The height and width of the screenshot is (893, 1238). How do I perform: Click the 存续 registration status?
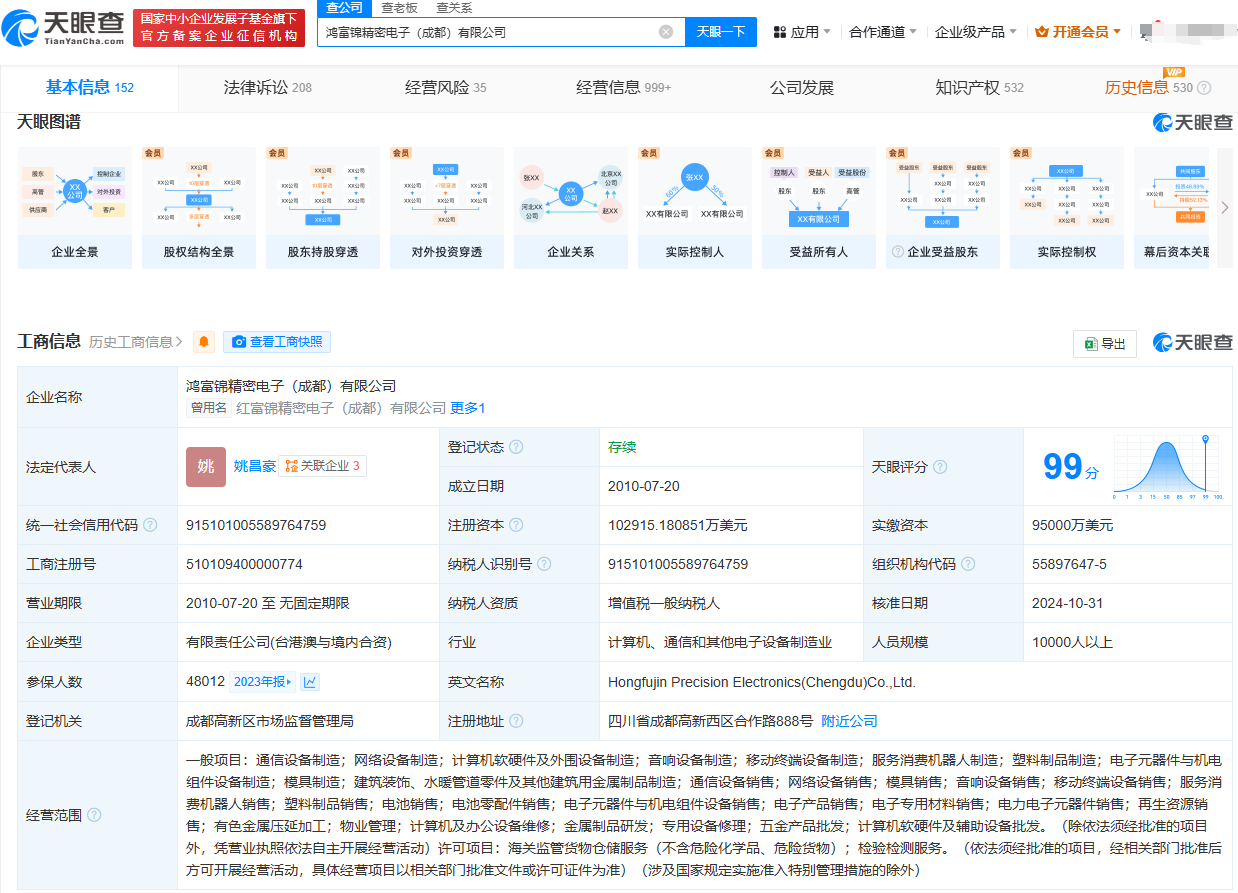(622, 447)
